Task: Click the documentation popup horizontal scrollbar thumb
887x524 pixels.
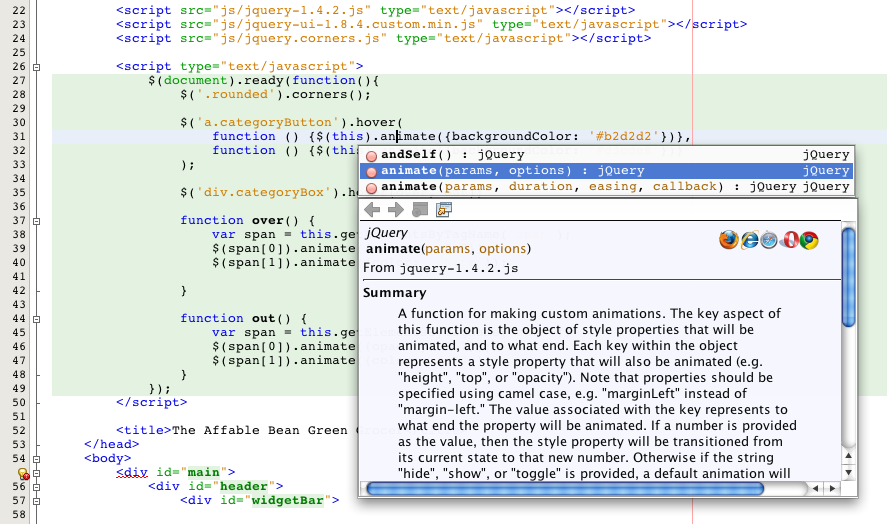Action: [x=565, y=488]
